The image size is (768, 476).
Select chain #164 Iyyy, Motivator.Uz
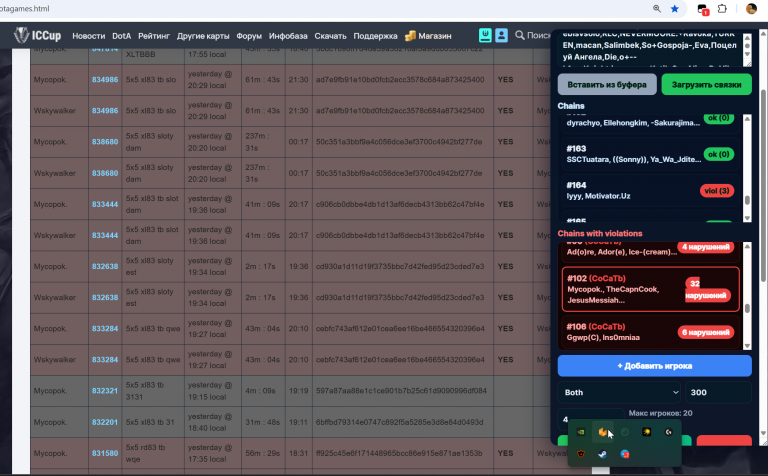coord(650,190)
